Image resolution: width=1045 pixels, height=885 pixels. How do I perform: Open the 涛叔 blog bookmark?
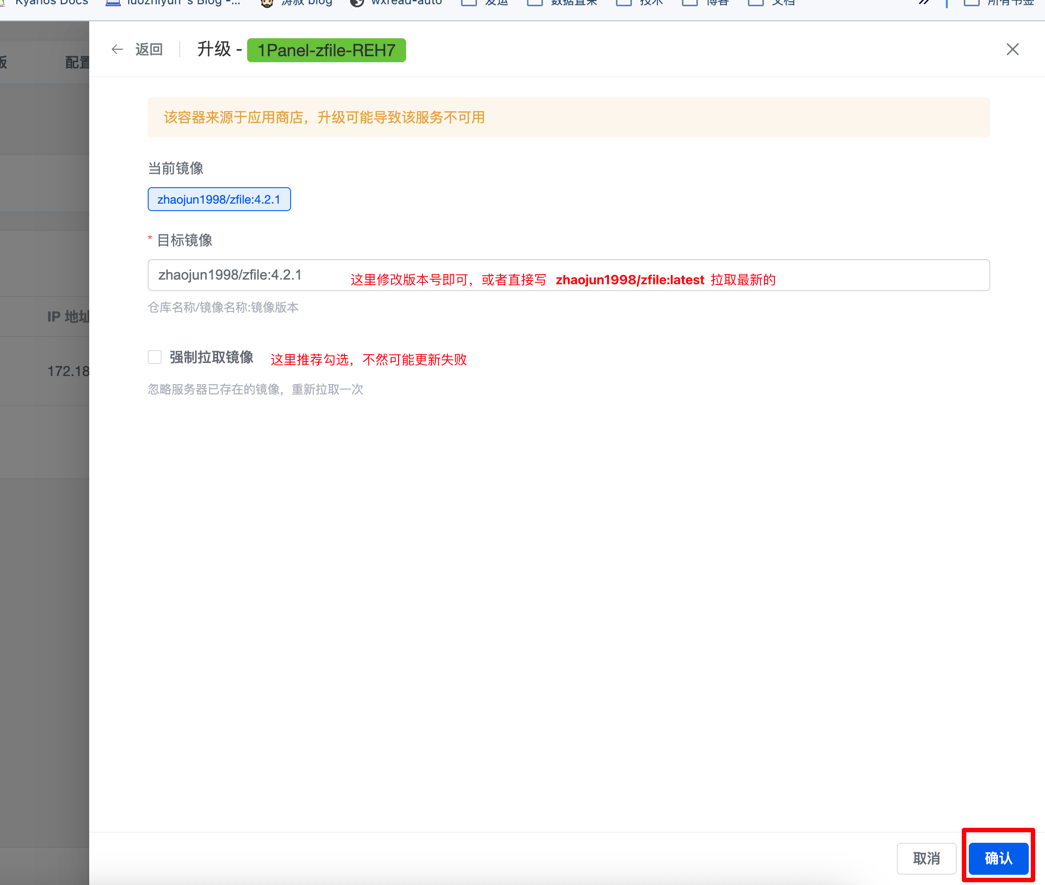click(x=296, y=3)
